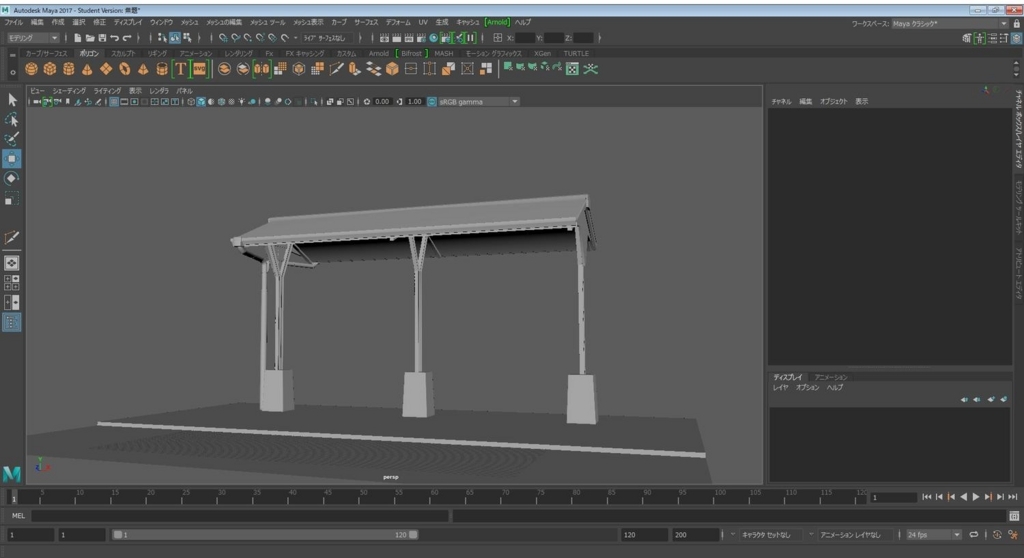
Task: Select the SVG shelf icon
Action: click(x=199, y=69)
